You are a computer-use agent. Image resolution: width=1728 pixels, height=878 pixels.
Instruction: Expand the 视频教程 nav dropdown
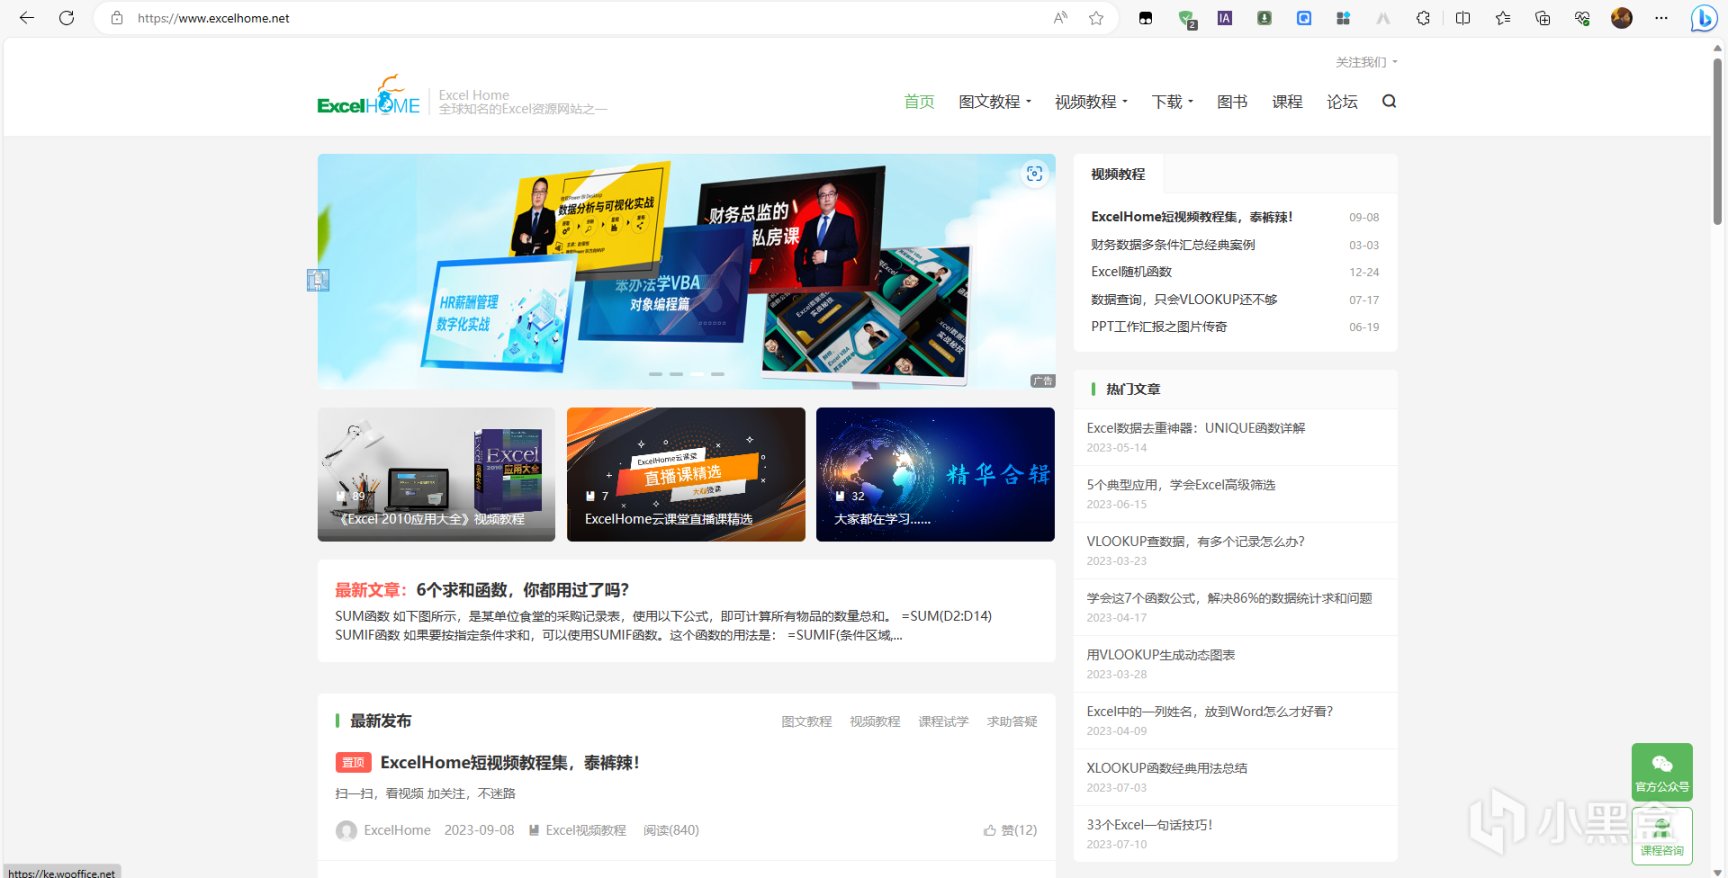coord(1091,102)
